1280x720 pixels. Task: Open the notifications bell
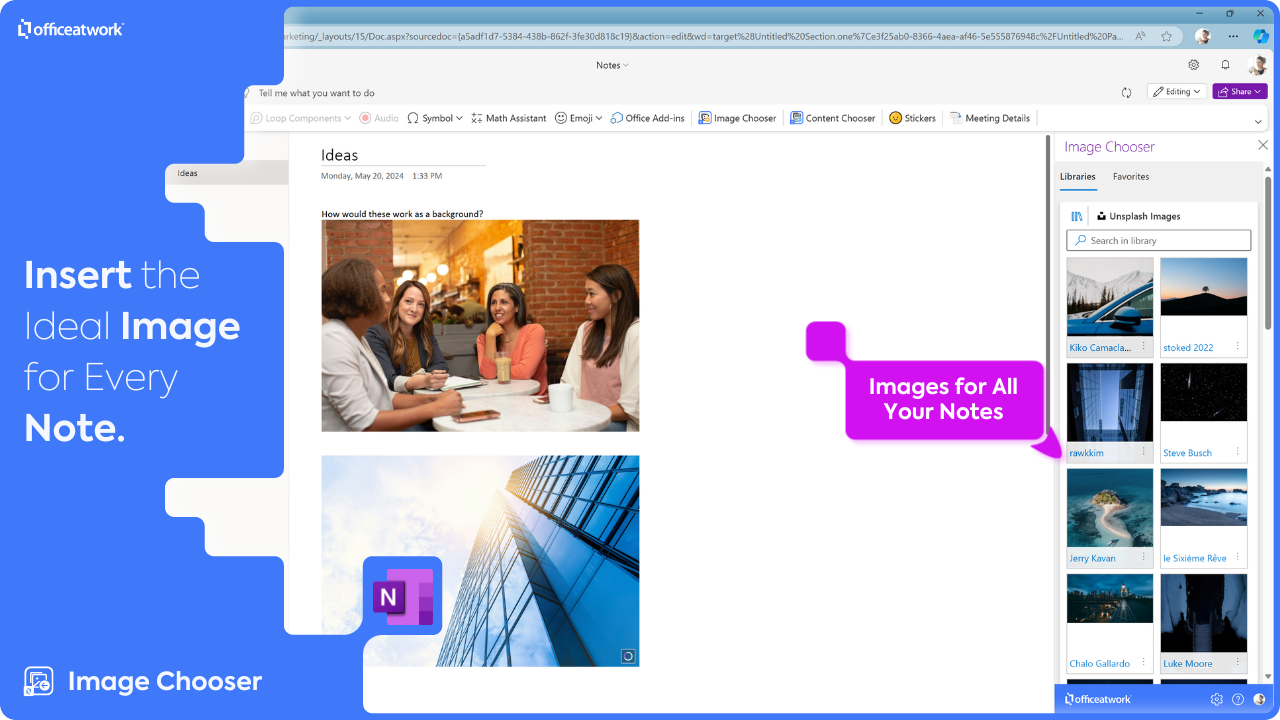tap(1225, 65)
